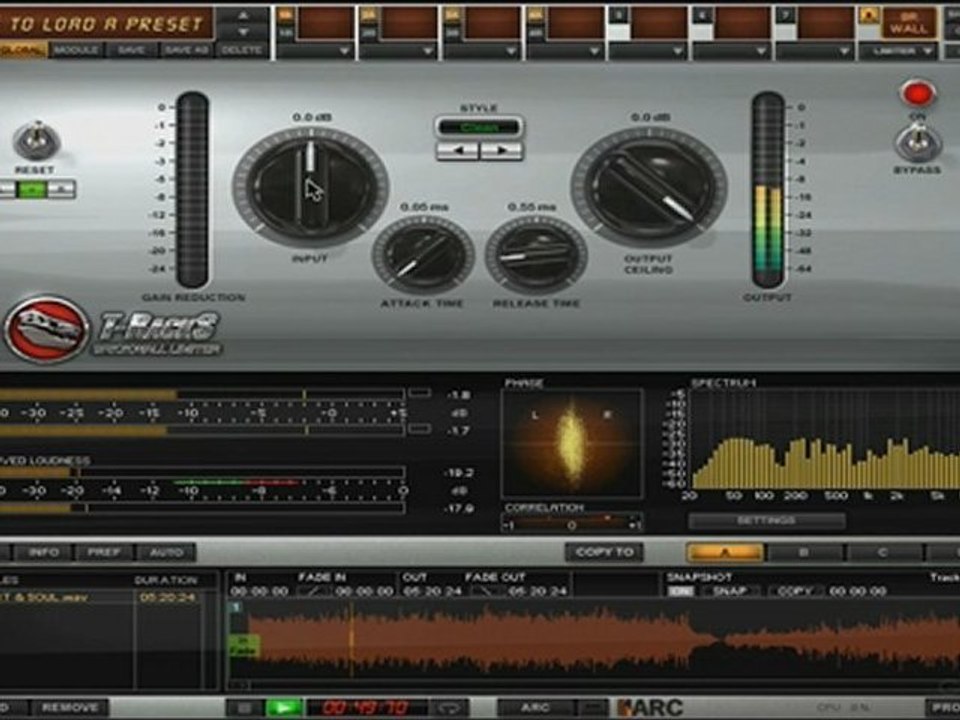Click the FADE IN curve icon
This screenshot has width=960, height=720.
coord(313,591)
